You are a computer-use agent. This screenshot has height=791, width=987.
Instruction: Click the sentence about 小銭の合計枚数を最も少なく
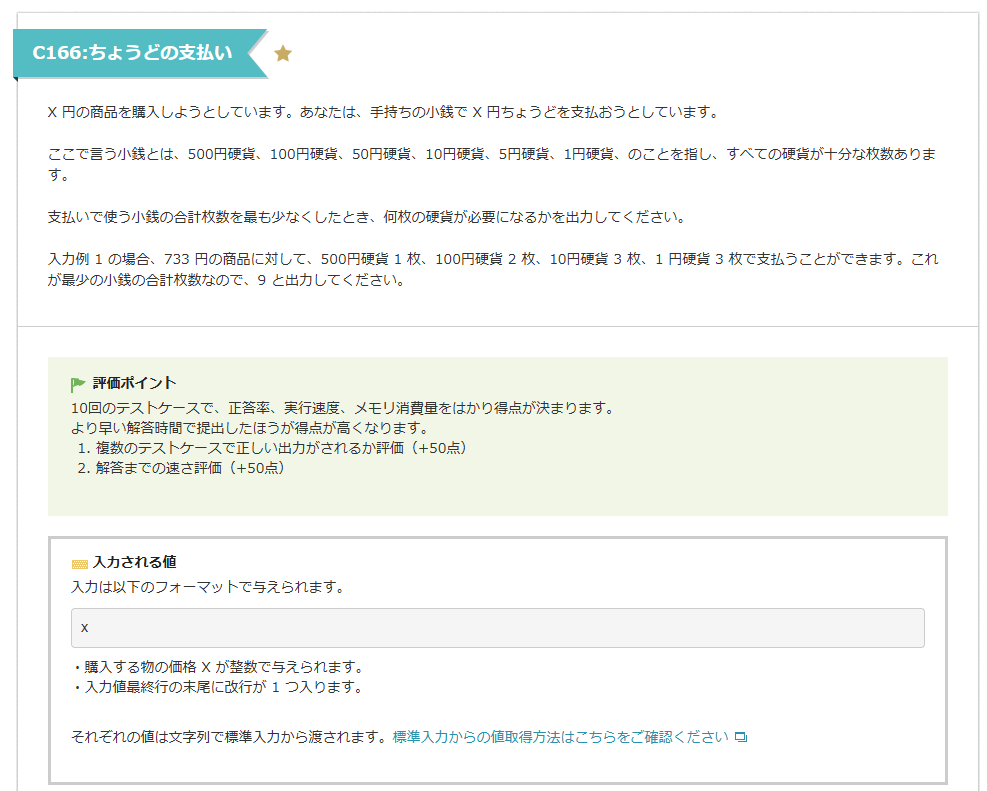[365, 217]
